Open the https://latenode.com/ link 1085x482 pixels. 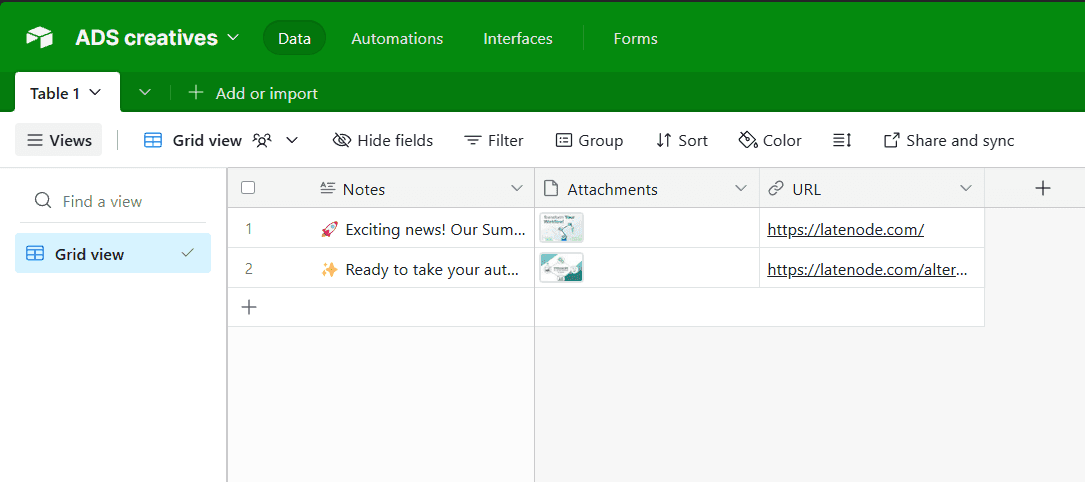[x=845, y=229]
